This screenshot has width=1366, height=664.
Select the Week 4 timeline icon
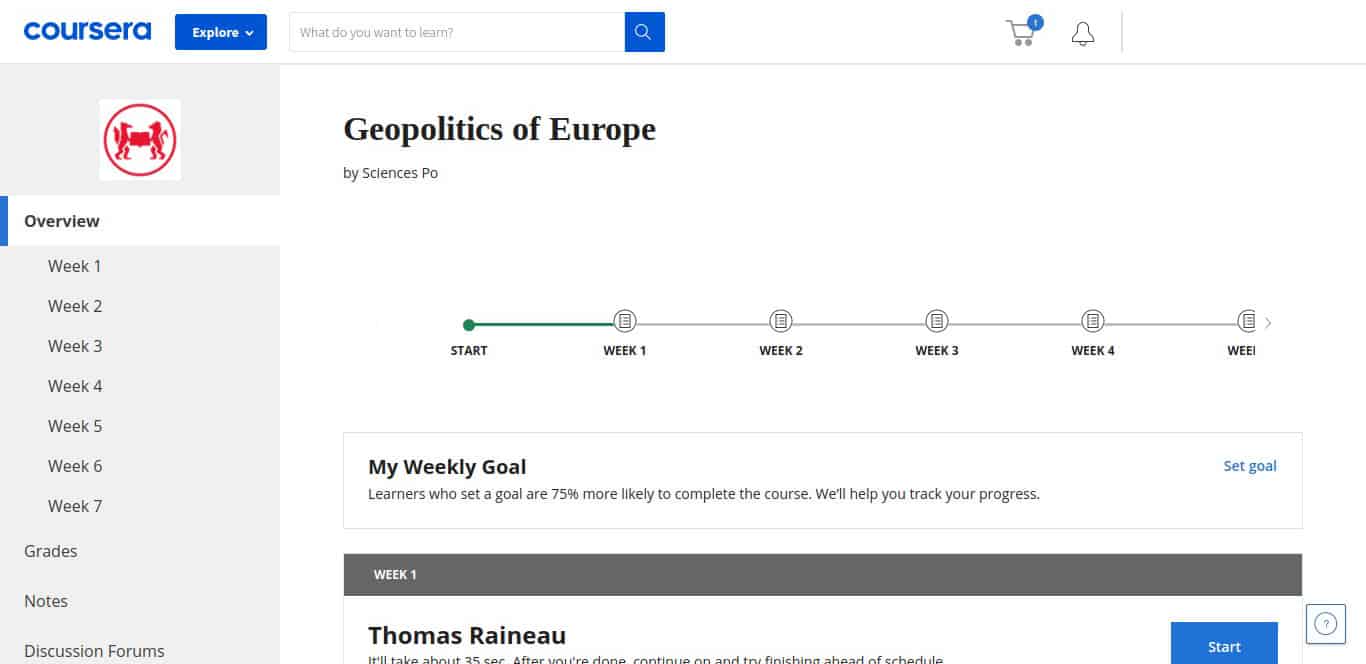click(1093, 321)
